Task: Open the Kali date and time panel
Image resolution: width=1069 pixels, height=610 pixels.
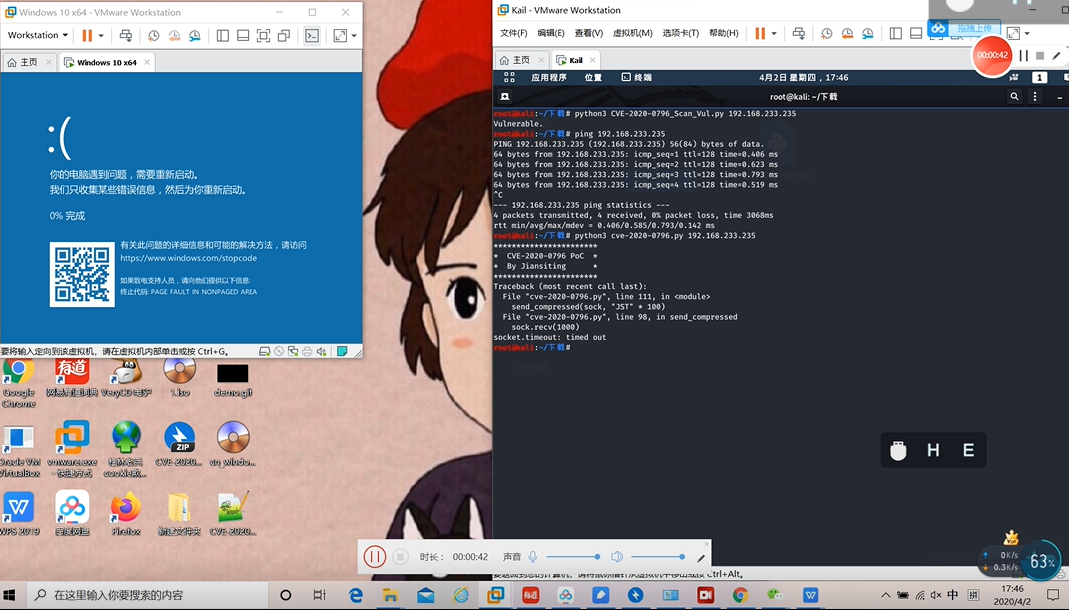Action: coord(804,78)
